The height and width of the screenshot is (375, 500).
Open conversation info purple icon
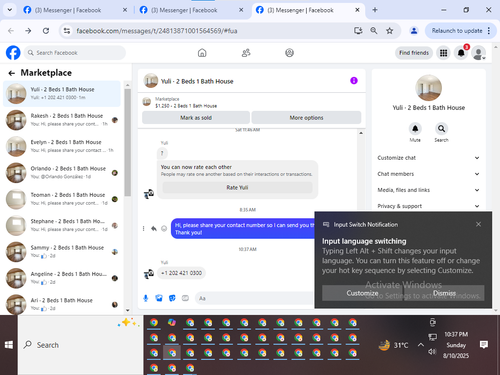click(354, 81)
